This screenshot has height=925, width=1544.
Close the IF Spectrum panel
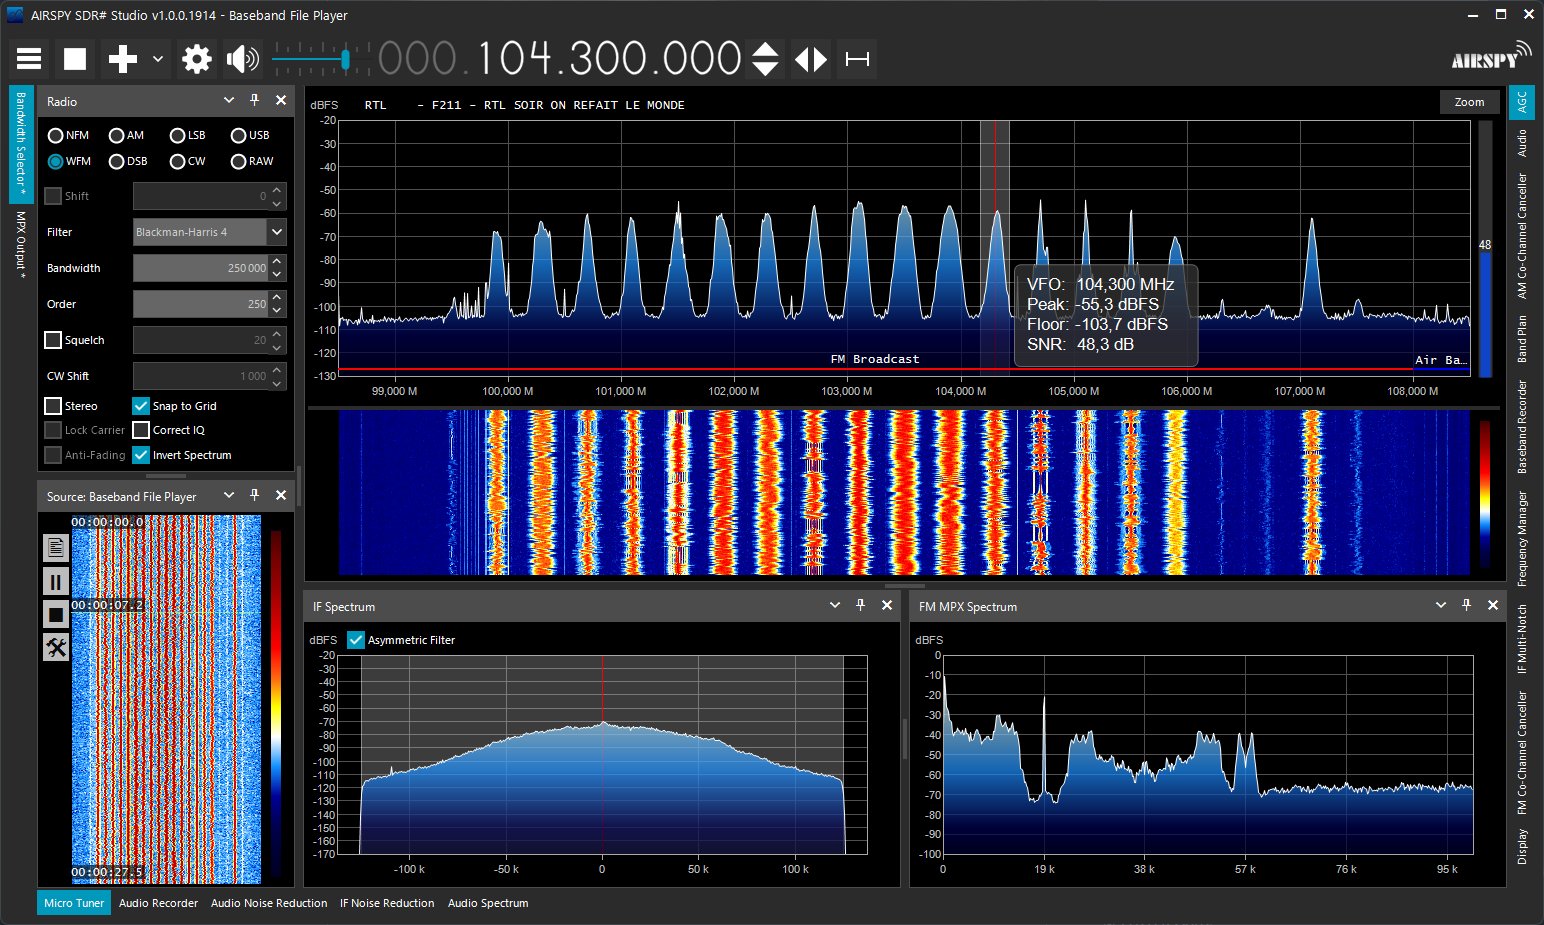(x=887, y=605)
